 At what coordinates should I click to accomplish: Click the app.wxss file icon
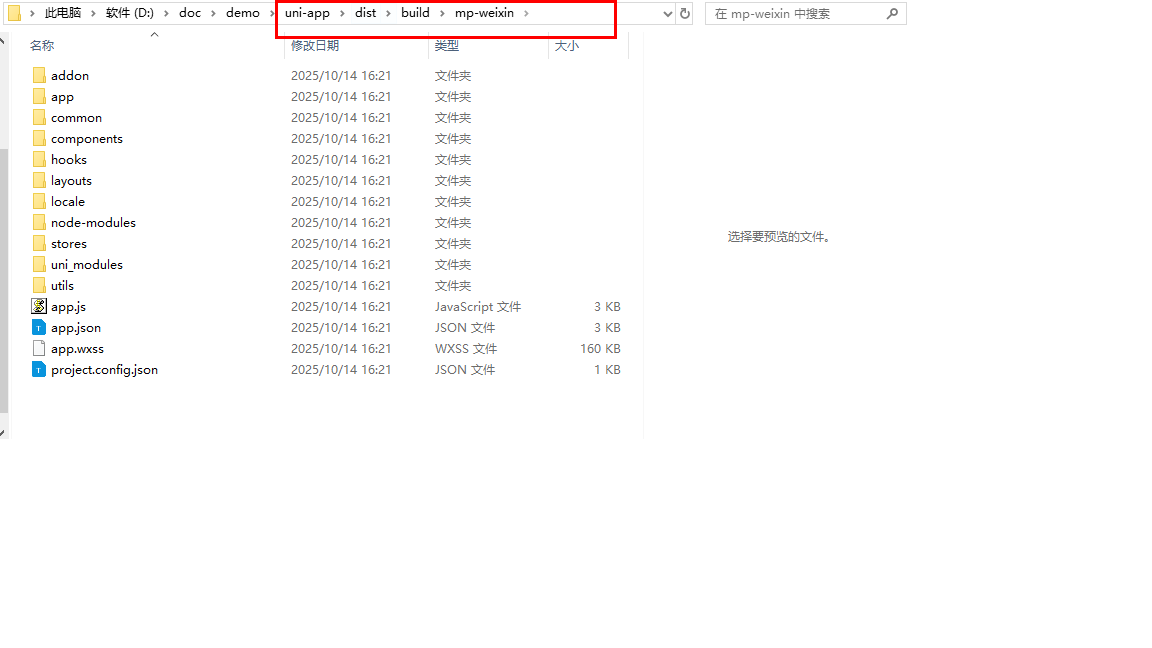point(39,349)
